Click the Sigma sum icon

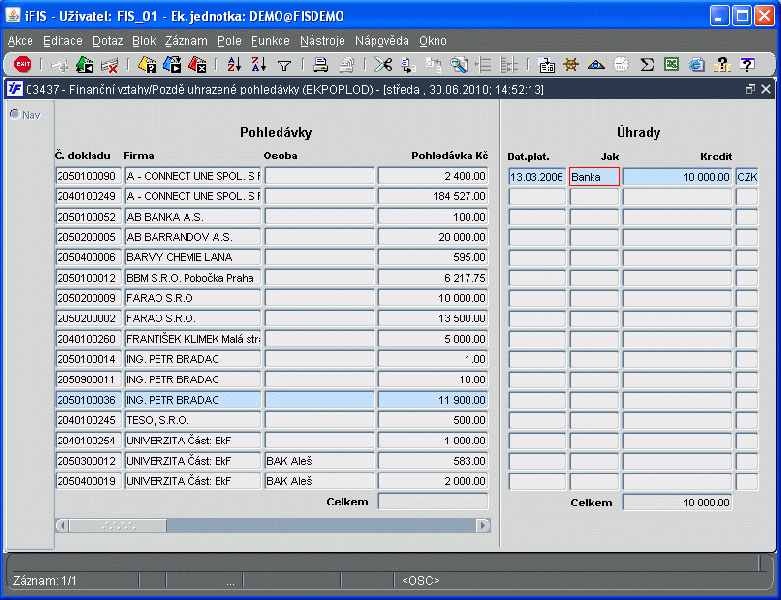click(647, 65)
